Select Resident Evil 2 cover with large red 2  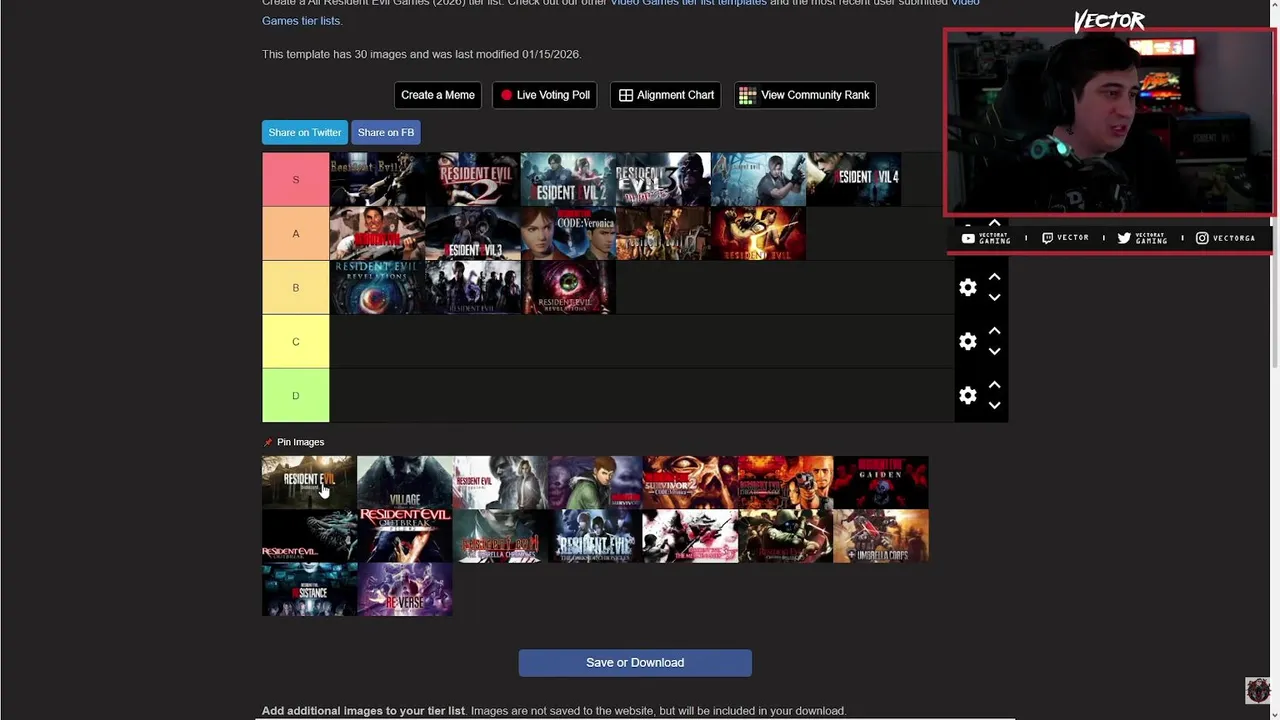coord(473,179)
